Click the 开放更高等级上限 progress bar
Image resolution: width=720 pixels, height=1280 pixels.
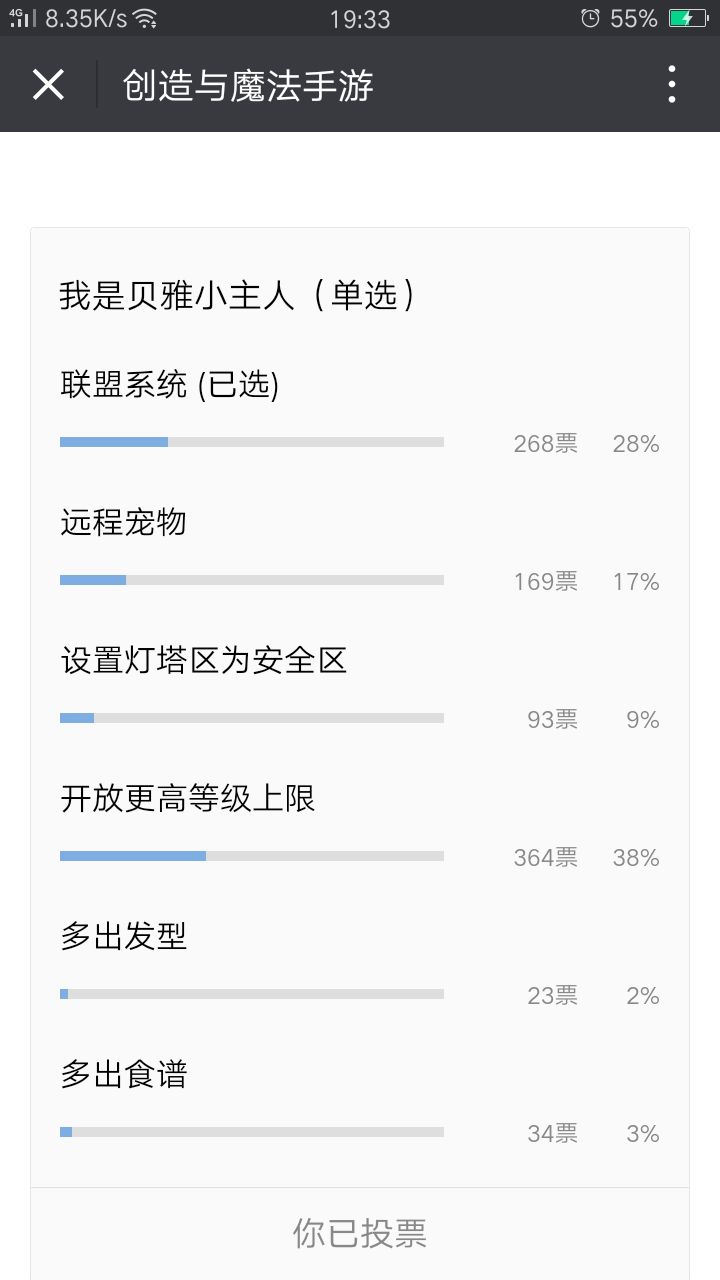[x=252, y=856]
